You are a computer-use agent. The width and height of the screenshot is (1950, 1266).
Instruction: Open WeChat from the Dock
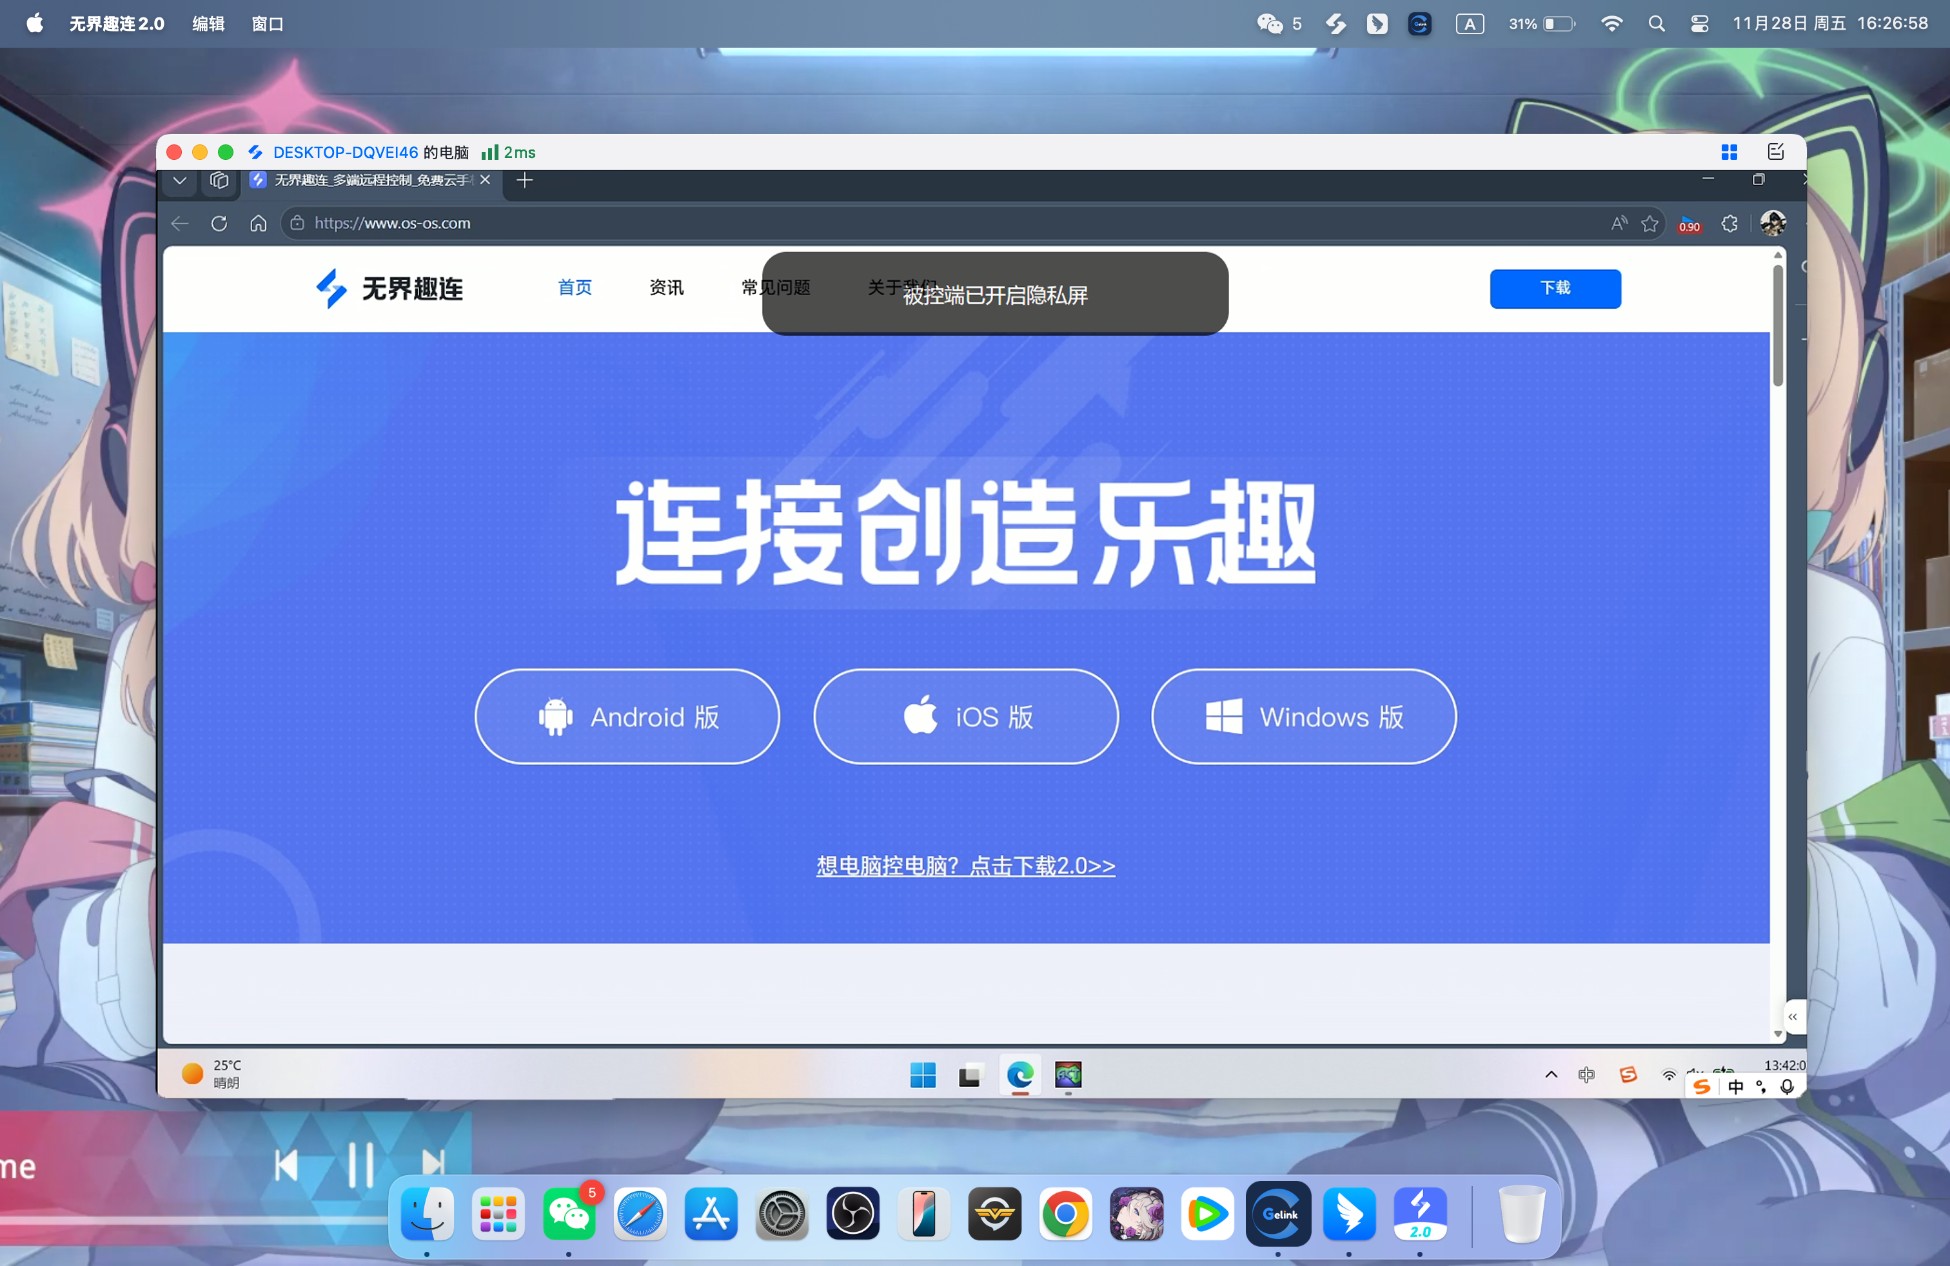tap(569, 1214)
